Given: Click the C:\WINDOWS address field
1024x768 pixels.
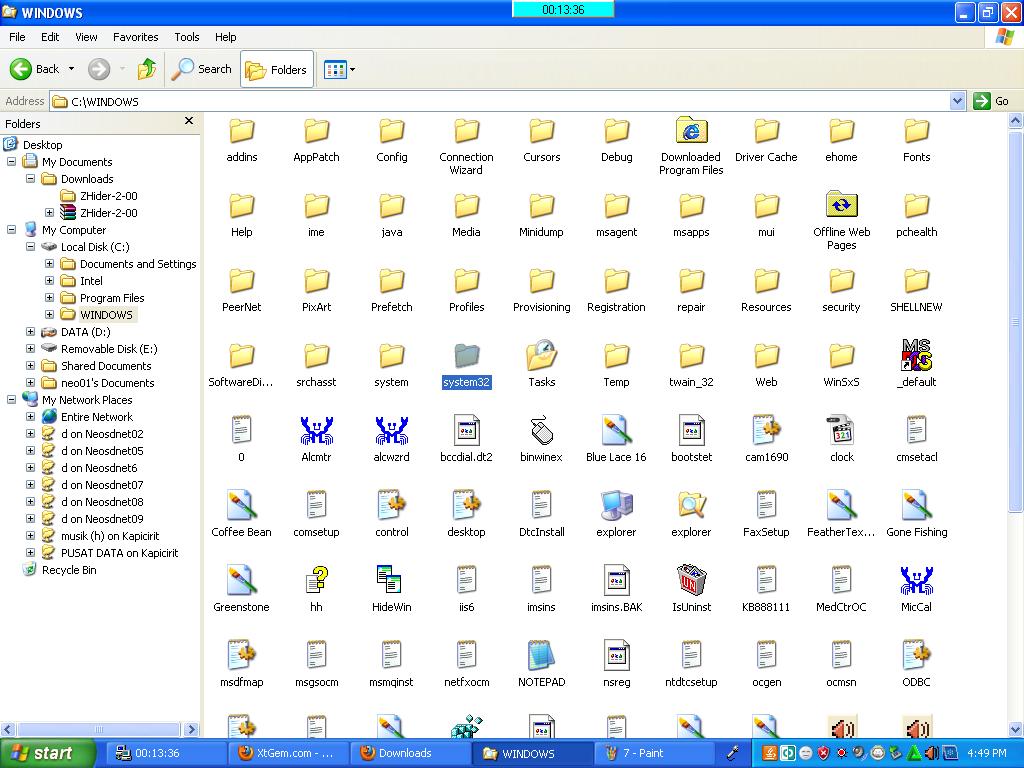Looking at the screenshot, I should [x=500, y=101].
